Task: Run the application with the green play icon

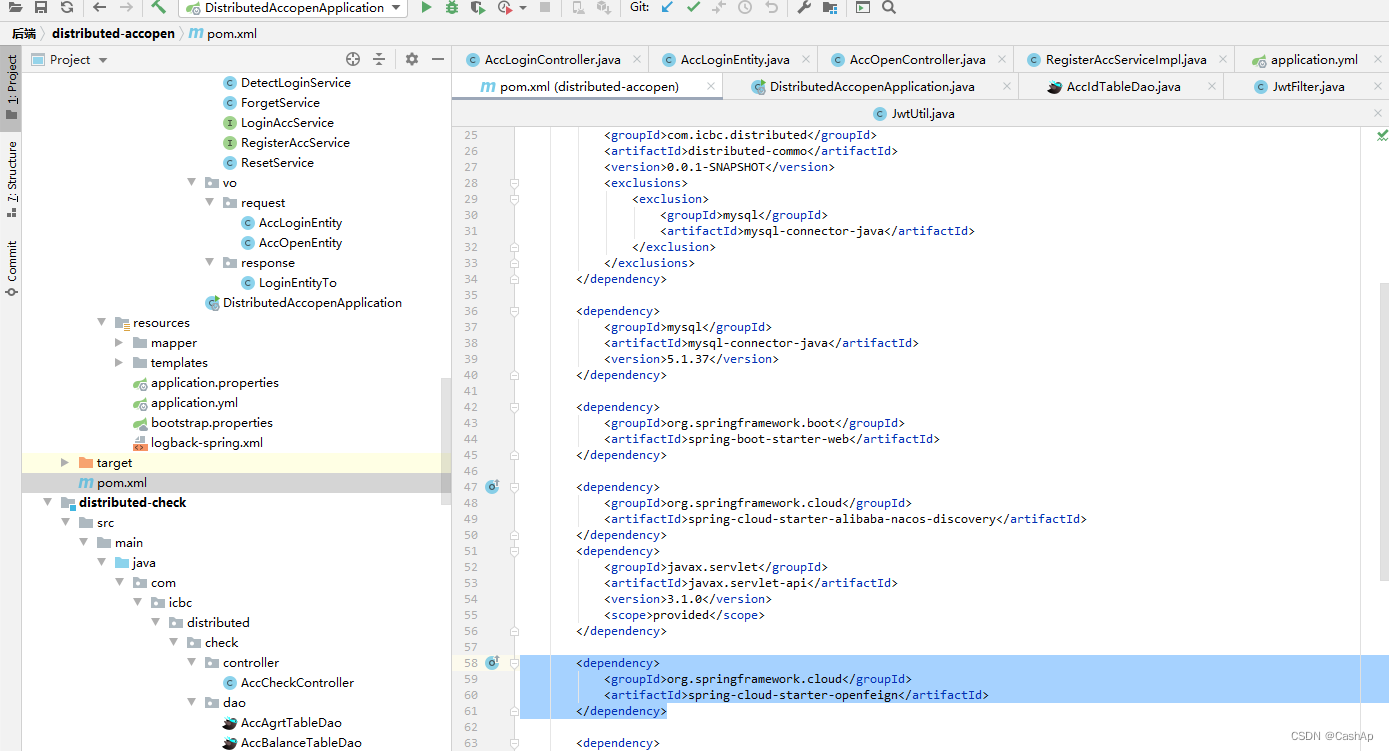Action: click(426, 7)
